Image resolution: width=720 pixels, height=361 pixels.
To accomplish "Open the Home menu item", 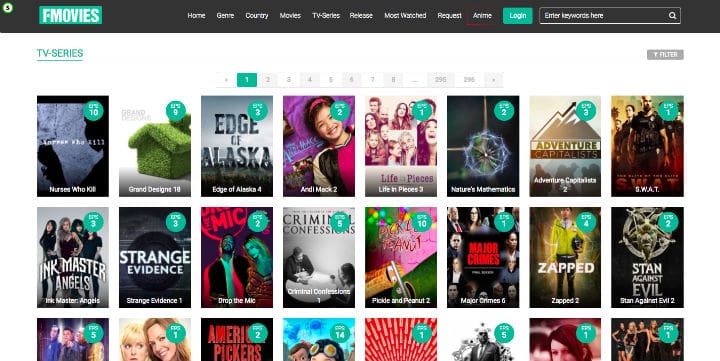I will (196, 16).
